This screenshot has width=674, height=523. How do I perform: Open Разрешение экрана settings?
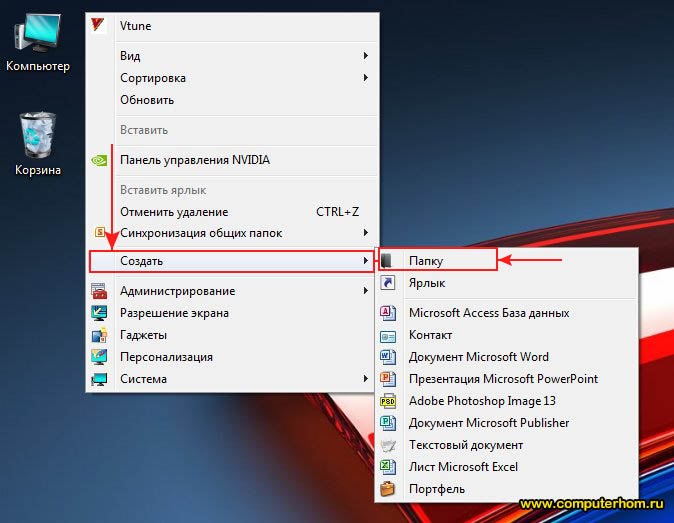(233, 313)
